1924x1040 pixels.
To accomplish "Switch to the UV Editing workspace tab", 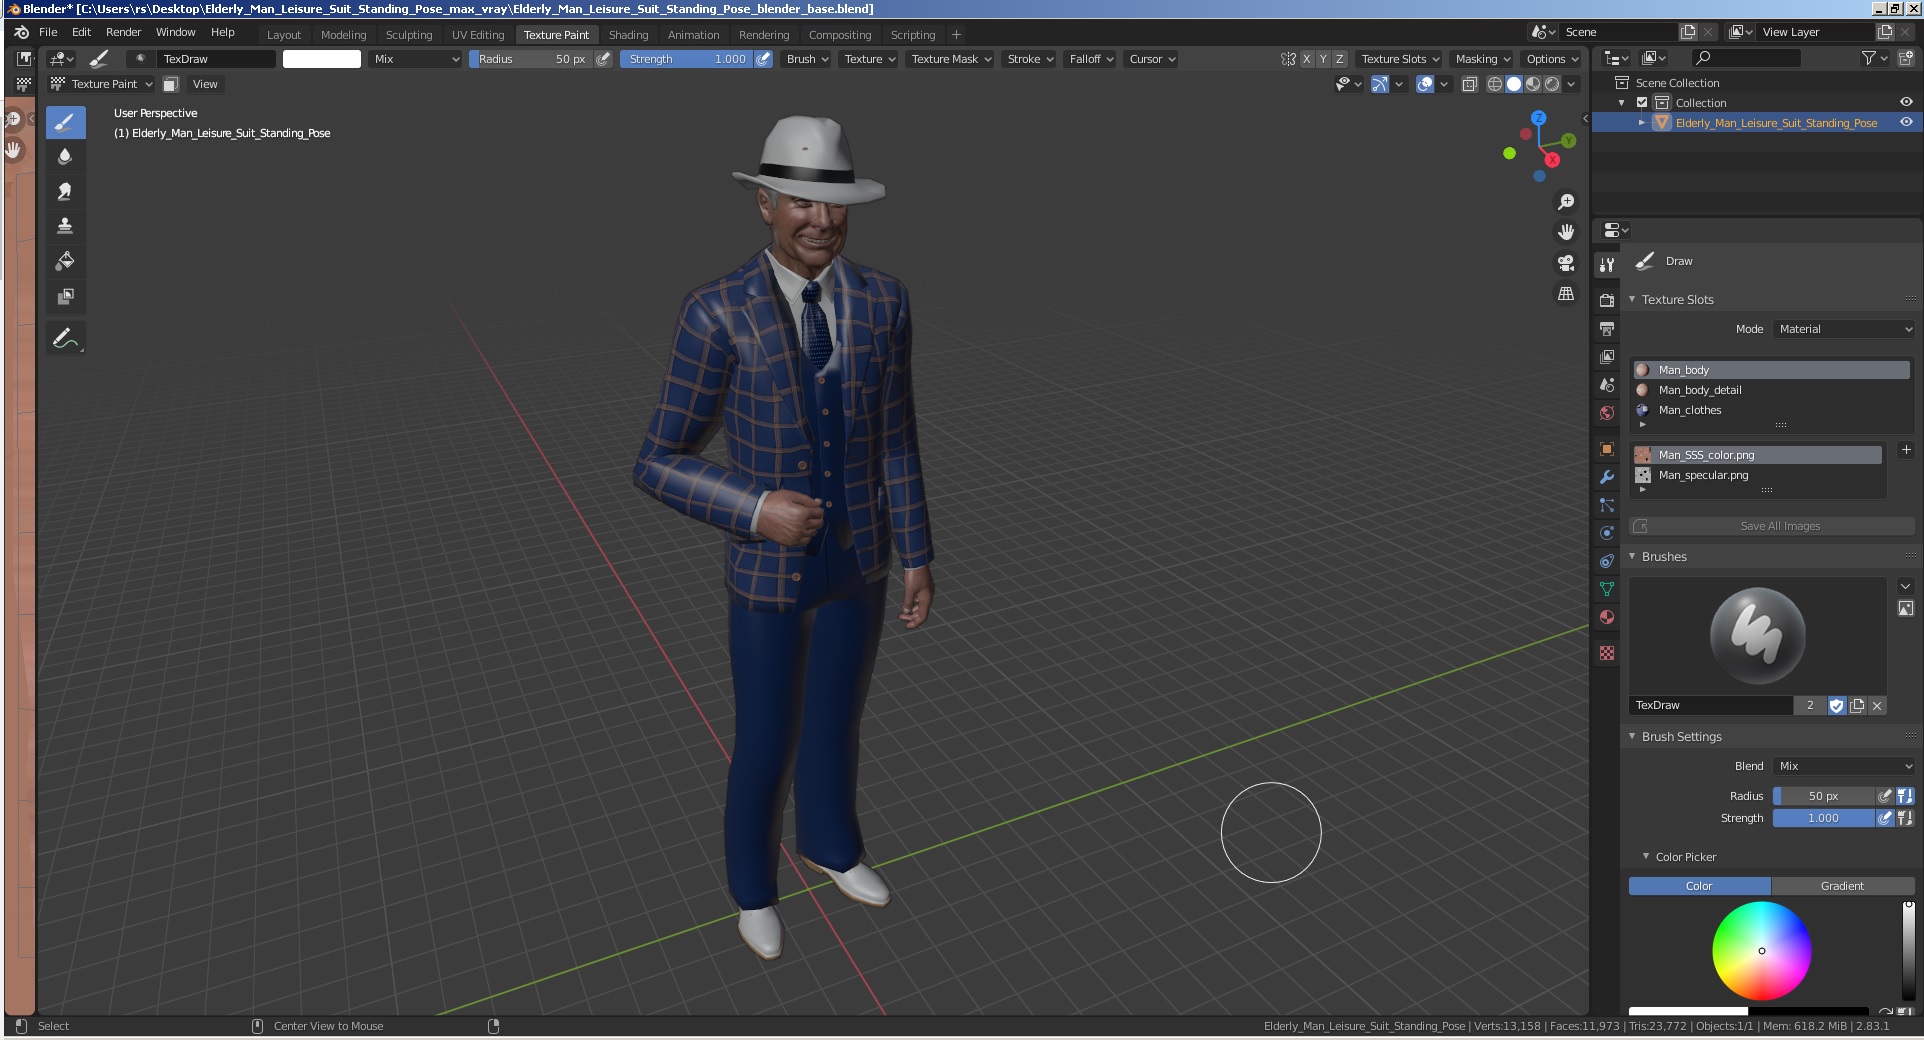I will [478, 35].
